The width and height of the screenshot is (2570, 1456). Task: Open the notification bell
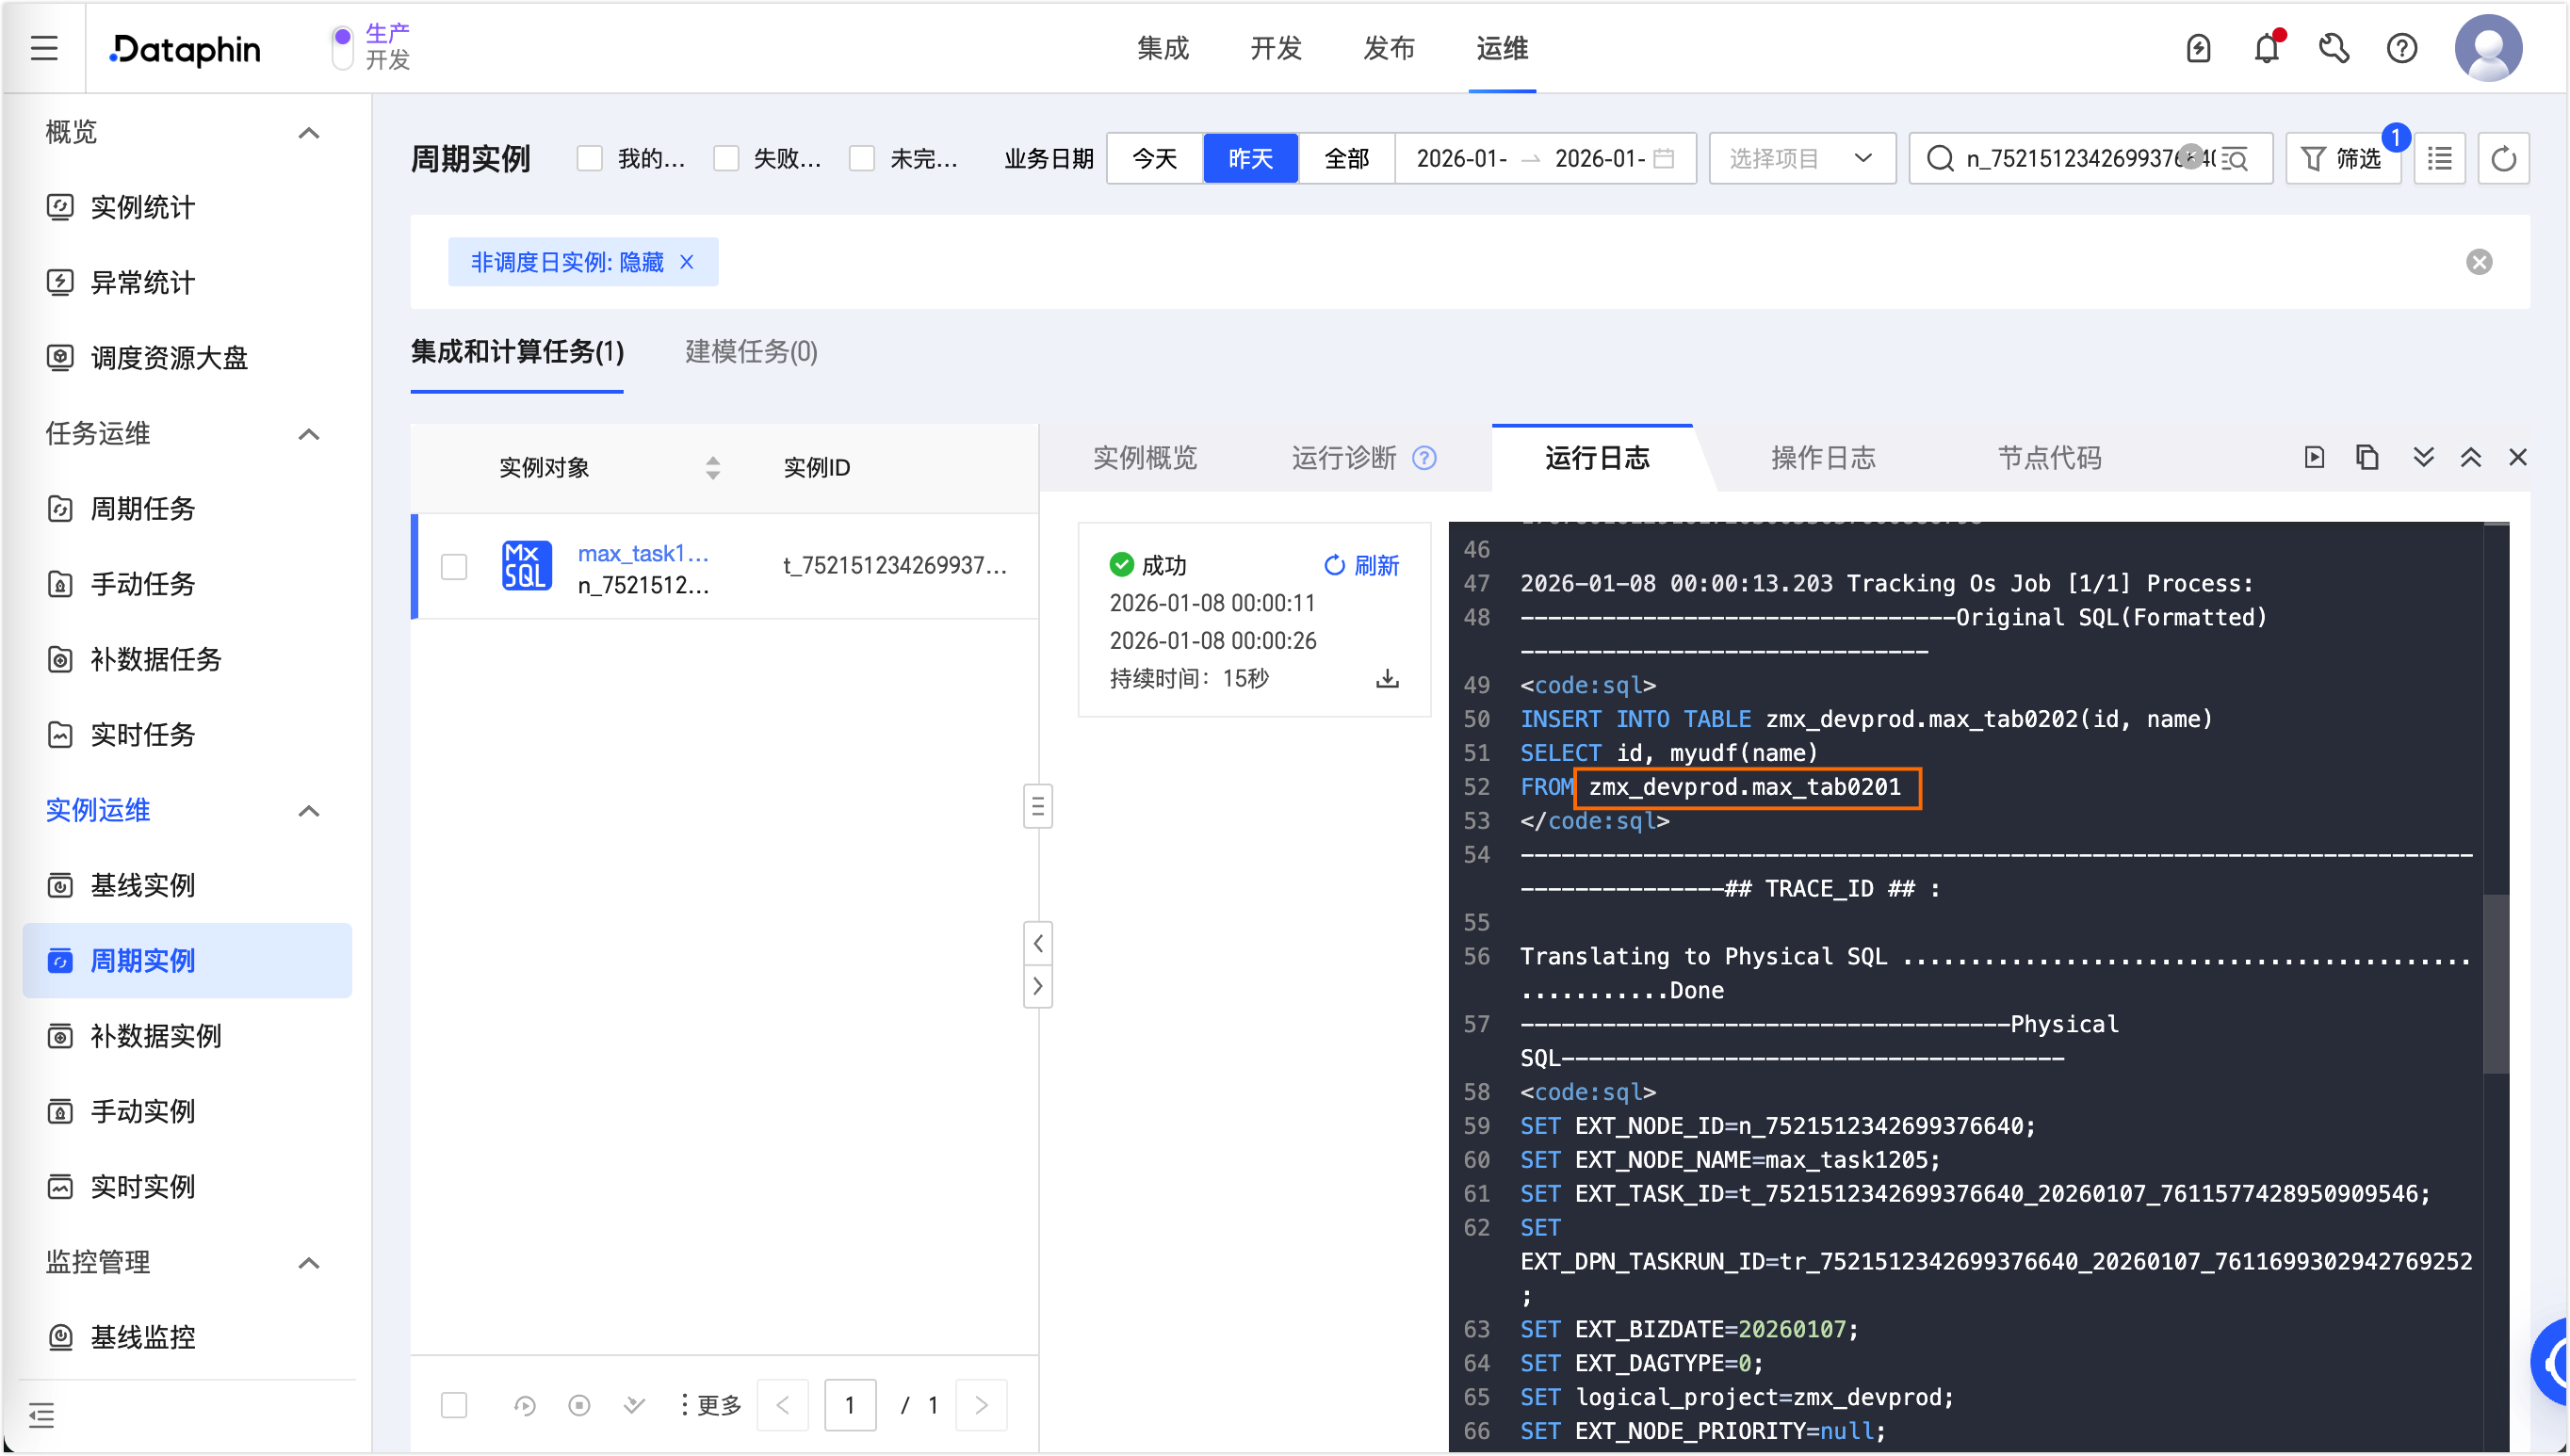pos(2267,48)
